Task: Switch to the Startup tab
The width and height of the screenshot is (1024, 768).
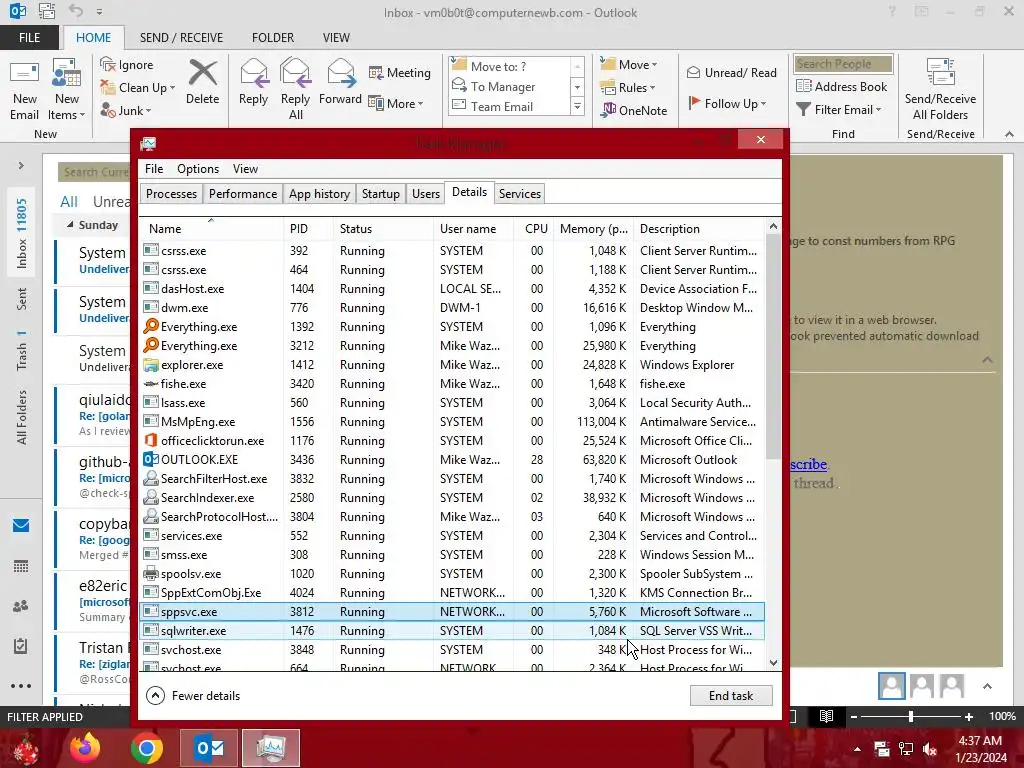Action: [x=381, y=194]
